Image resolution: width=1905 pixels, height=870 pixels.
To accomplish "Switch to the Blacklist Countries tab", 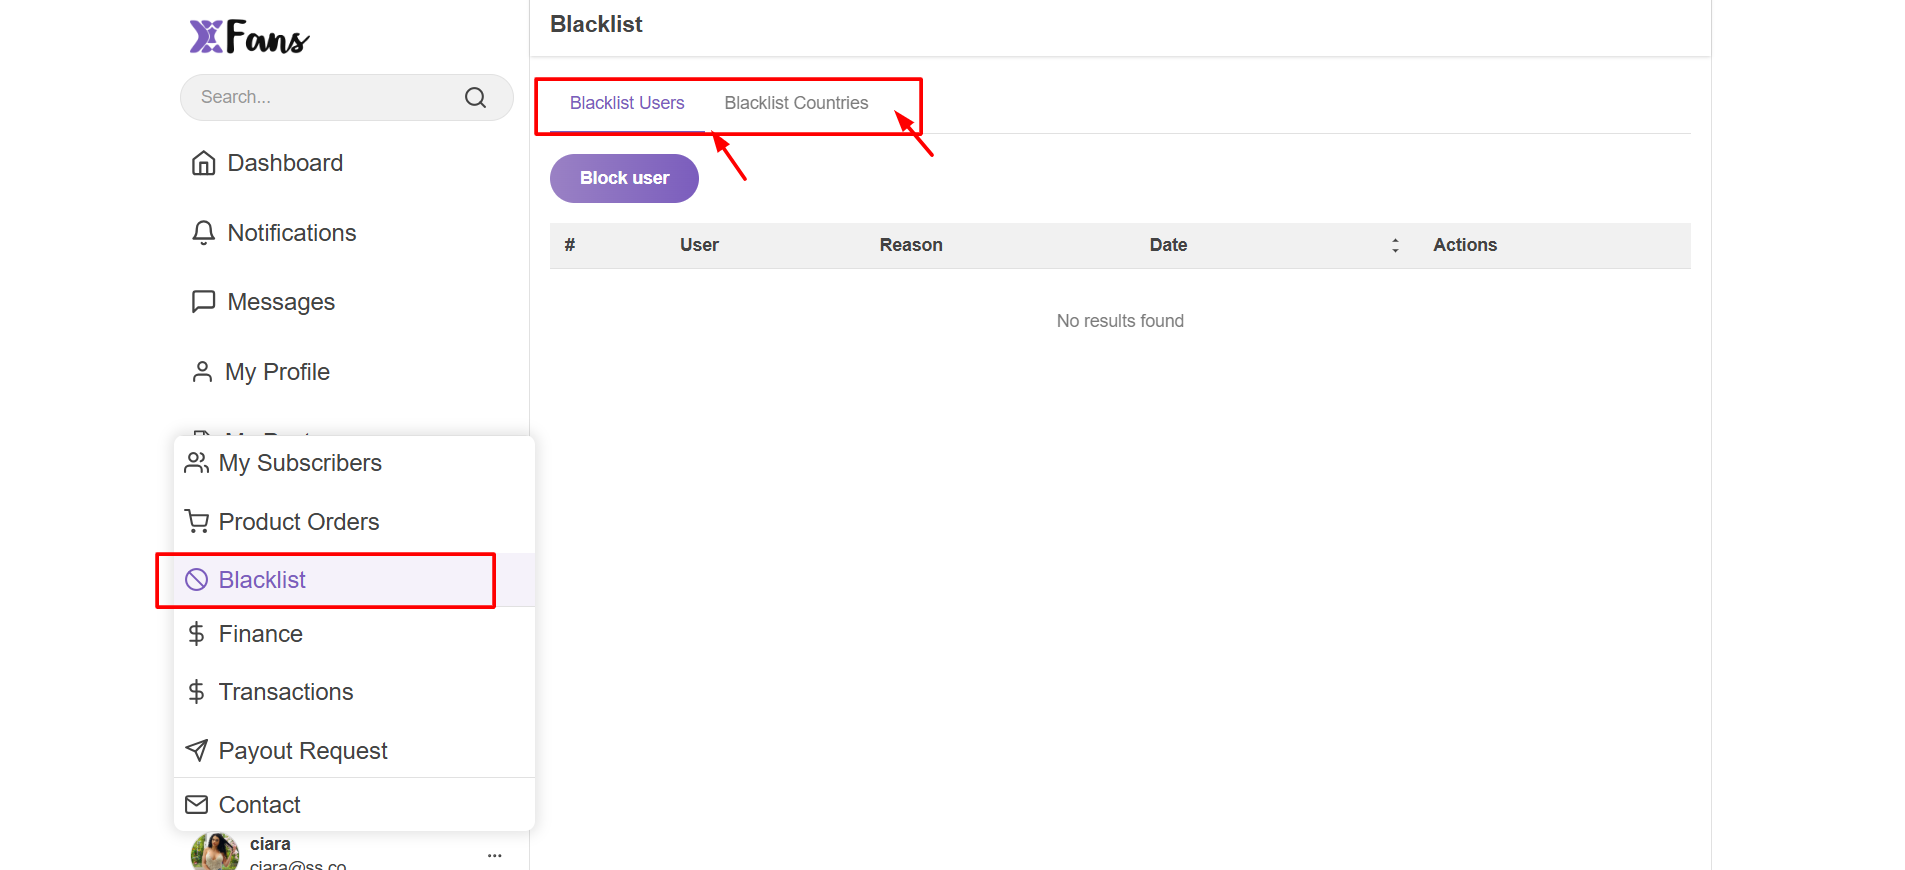I will (x=796, y=103).
